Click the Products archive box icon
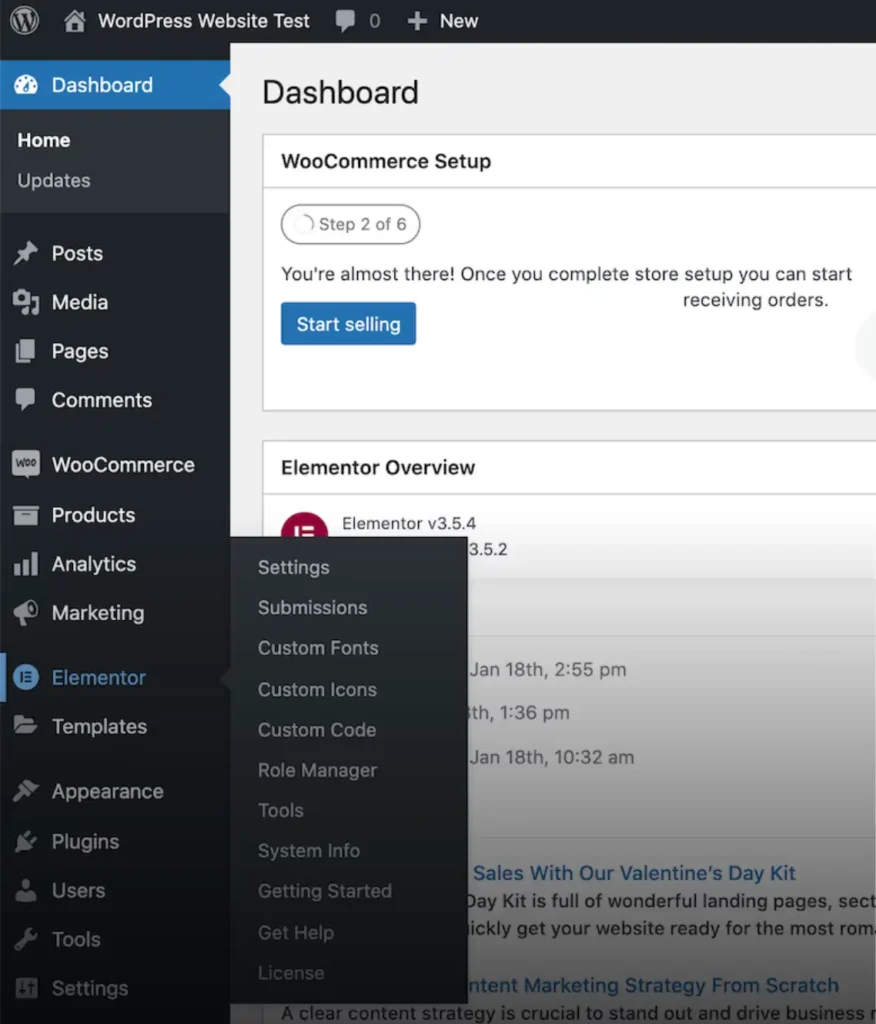The width and height of the screenshot is (876, 1024). 25,515
